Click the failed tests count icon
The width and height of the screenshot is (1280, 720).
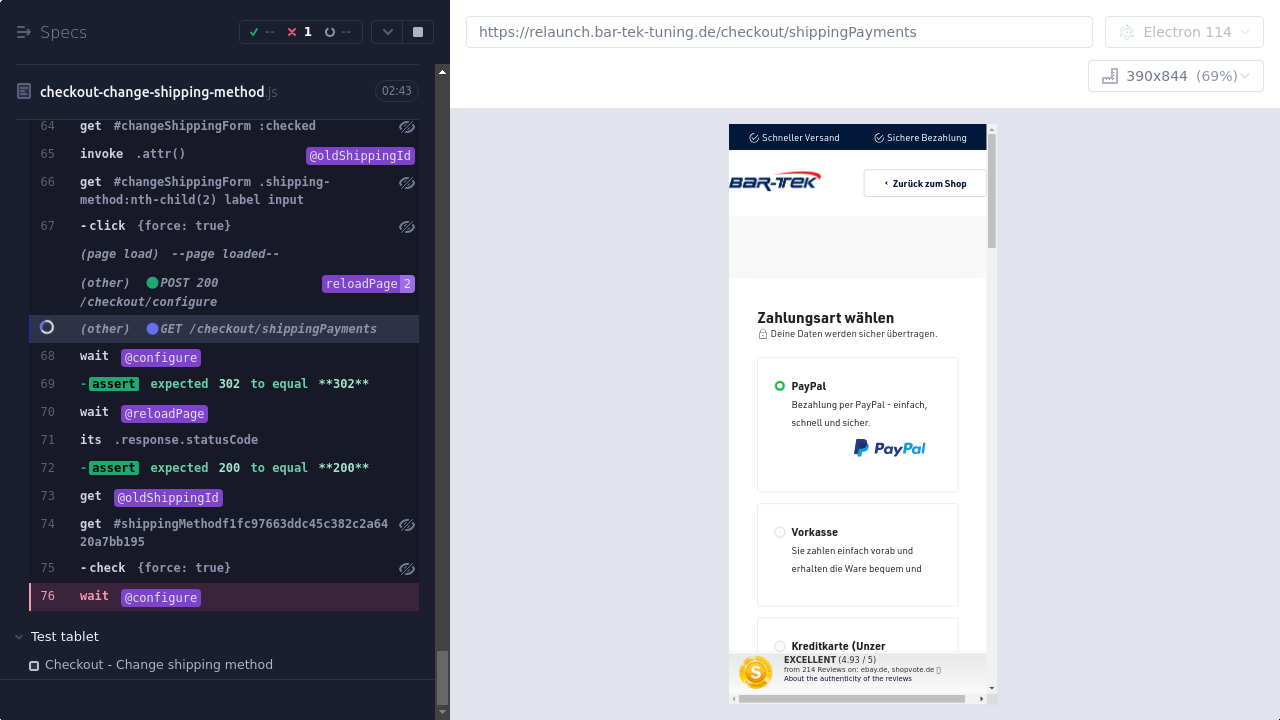click(292, 32)
